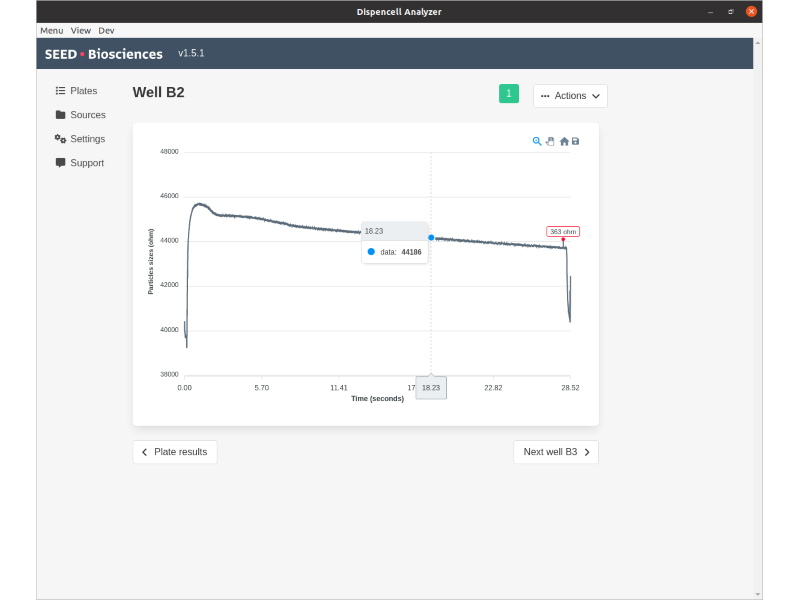Click the version v1.5.1 text
800x600 pixels.
(x=191, y=53)
